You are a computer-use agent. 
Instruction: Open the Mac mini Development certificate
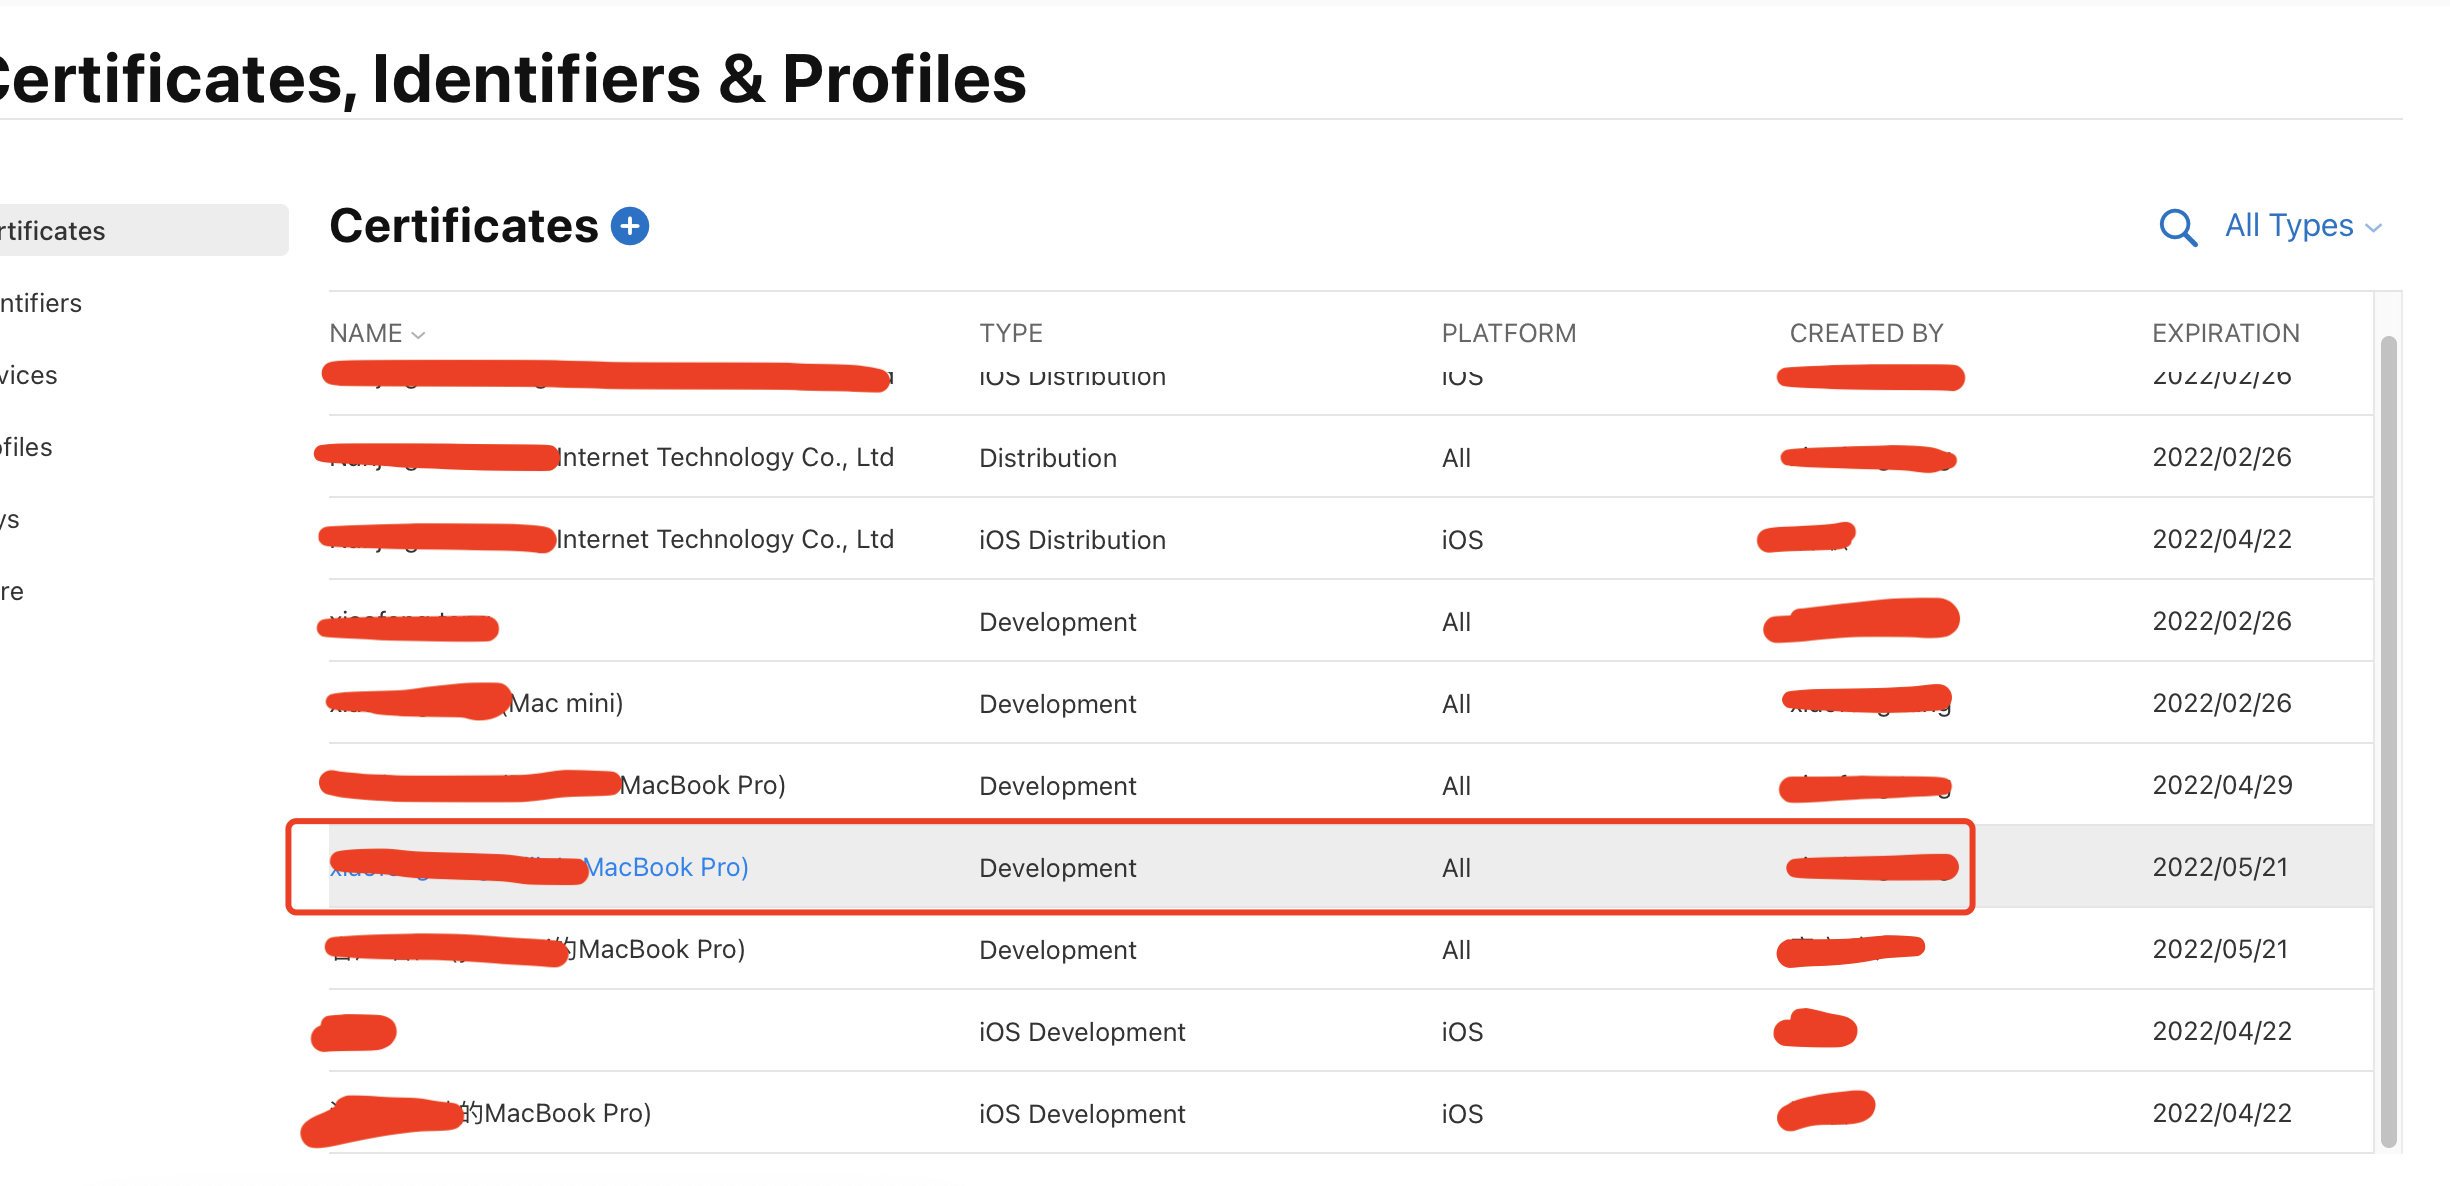point(566,703)
